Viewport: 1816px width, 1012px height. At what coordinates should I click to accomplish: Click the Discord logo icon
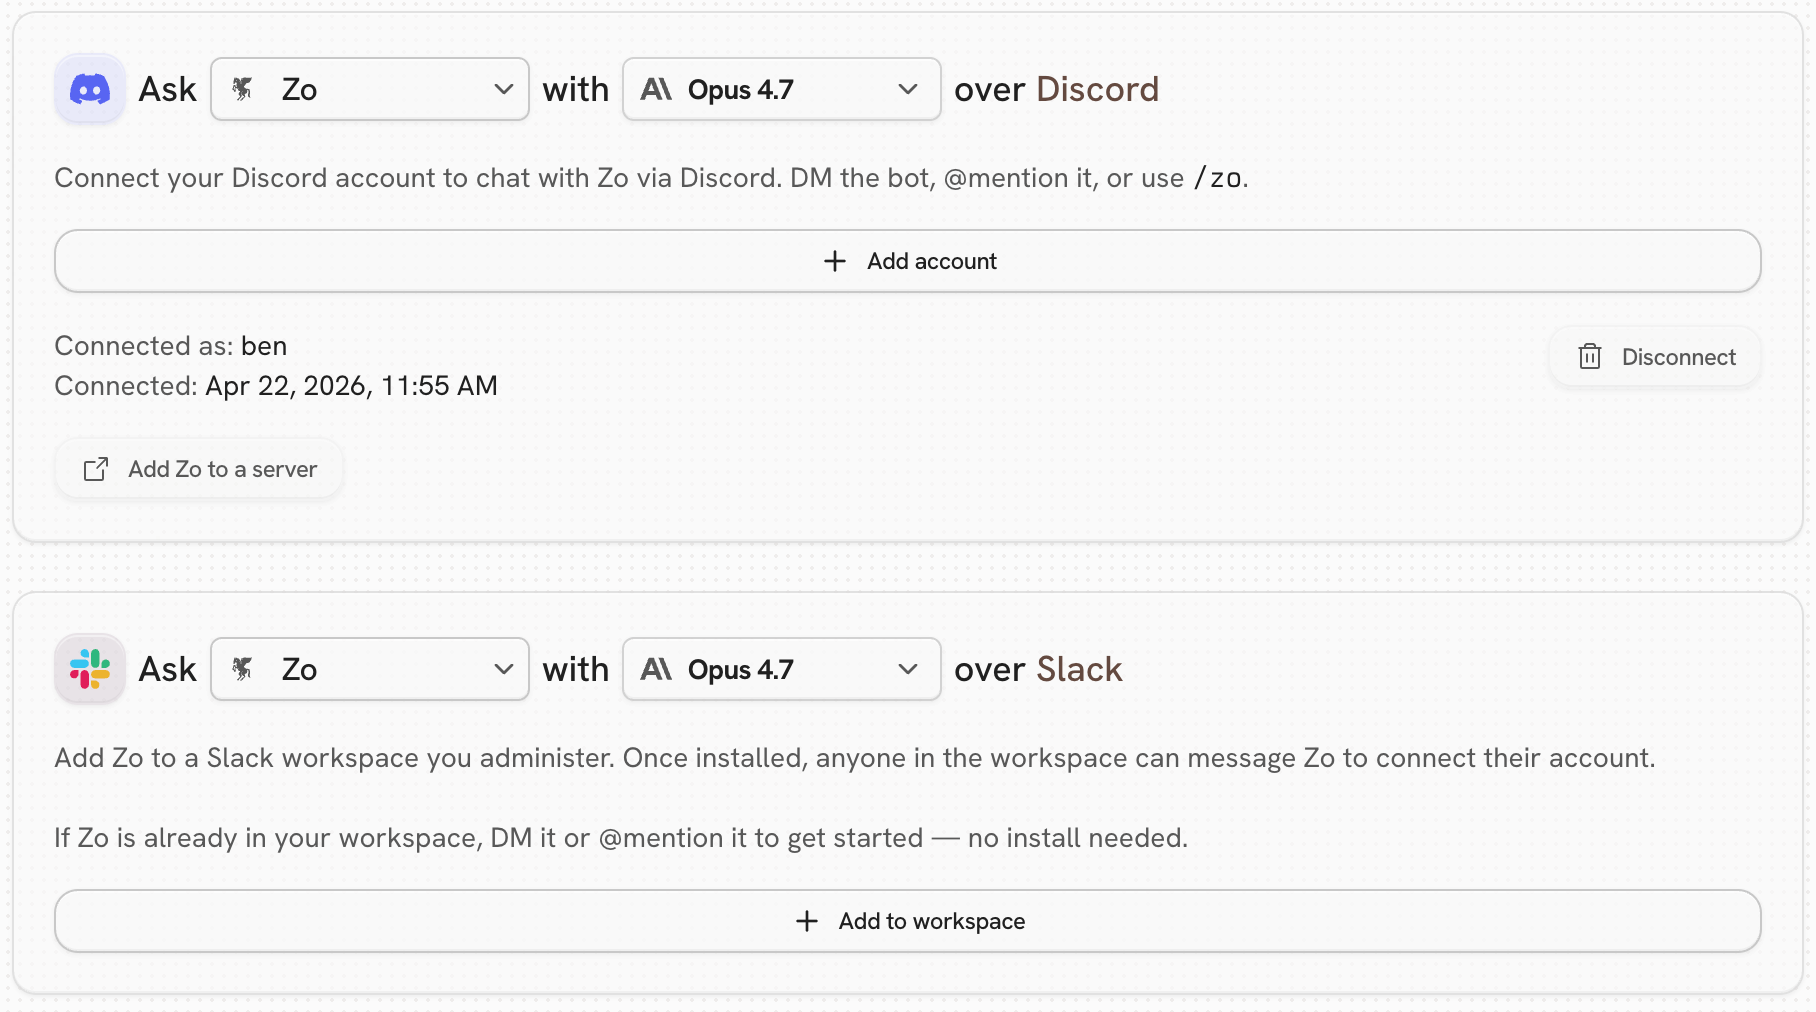90,89
